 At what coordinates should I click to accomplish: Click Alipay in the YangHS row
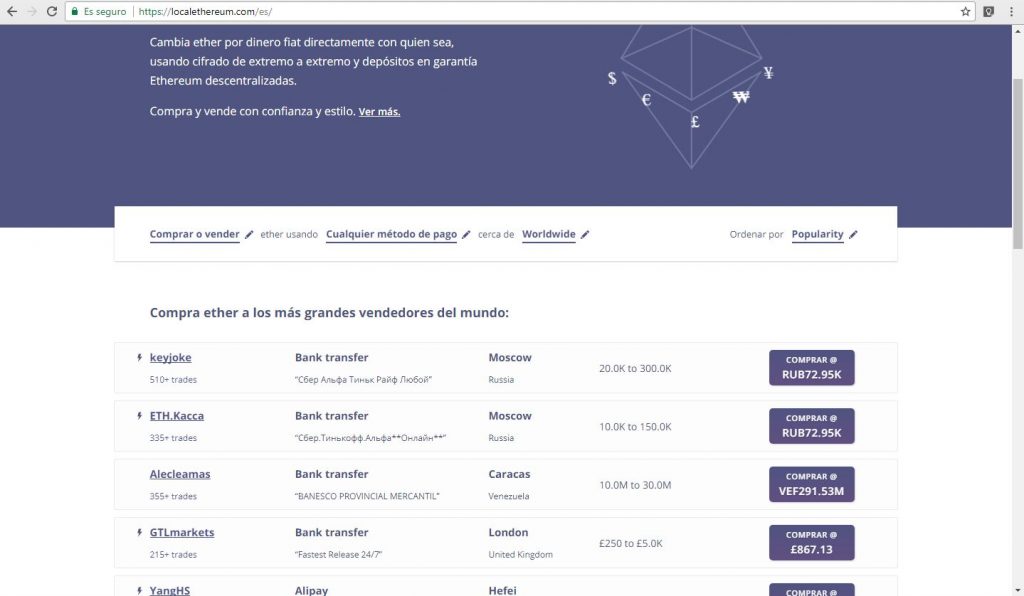(x=312, y=590)
